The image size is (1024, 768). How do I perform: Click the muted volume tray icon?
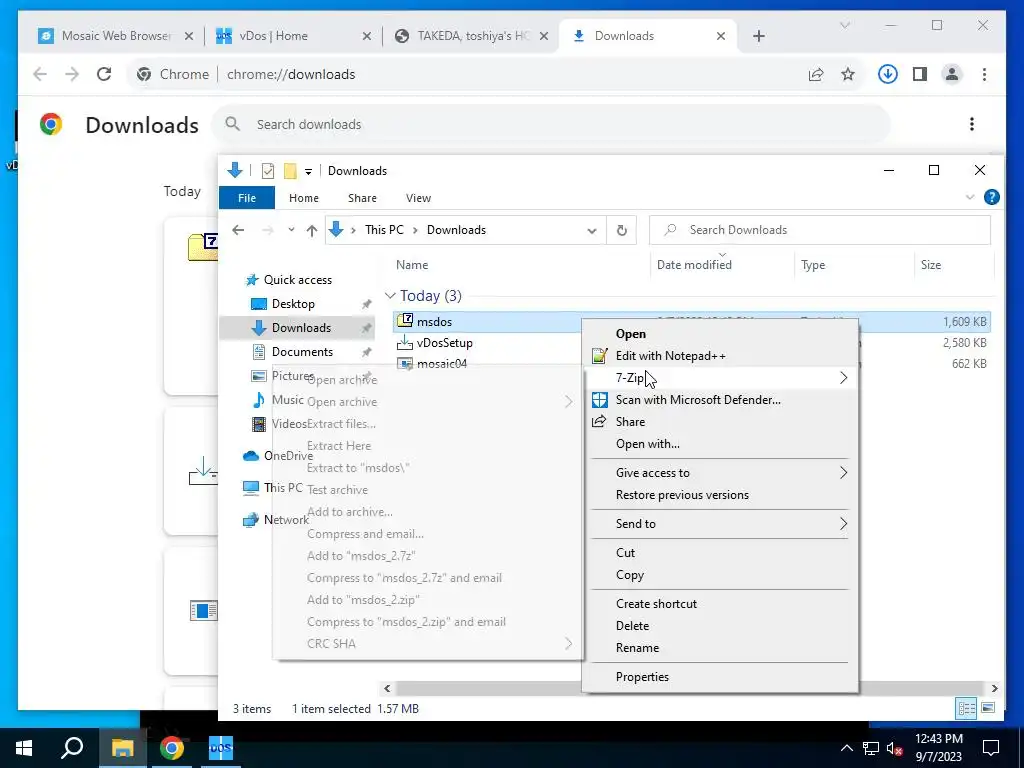[x=895, y=748]
